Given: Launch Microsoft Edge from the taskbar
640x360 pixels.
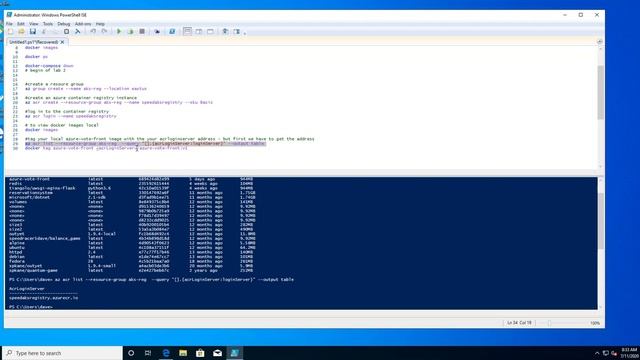Looking at the screenshot, I should point(166,353).
